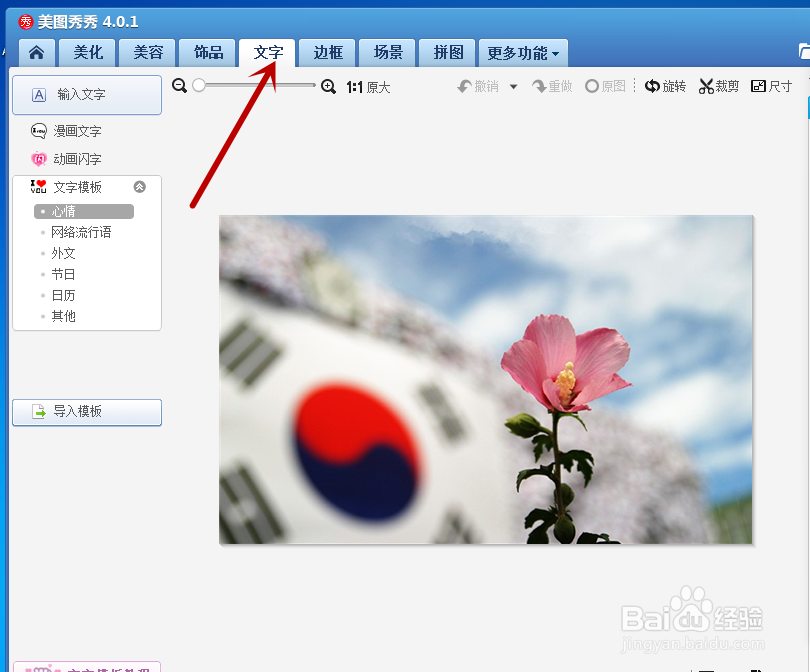This screenshot has height=672, width=810.
Task: Select the 文字 tab
Action: click(x=268, y=53)
